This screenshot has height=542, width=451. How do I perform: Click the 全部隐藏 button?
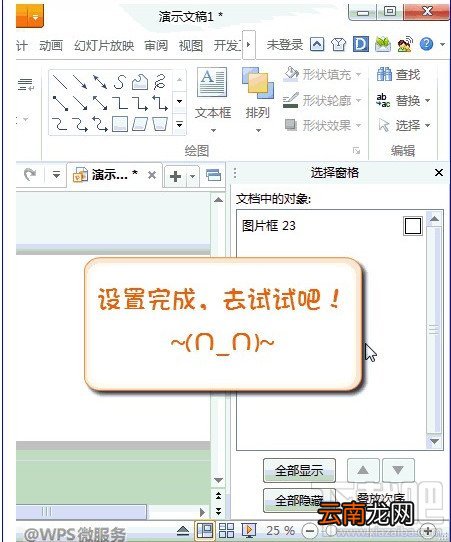(x=299, y=500)
